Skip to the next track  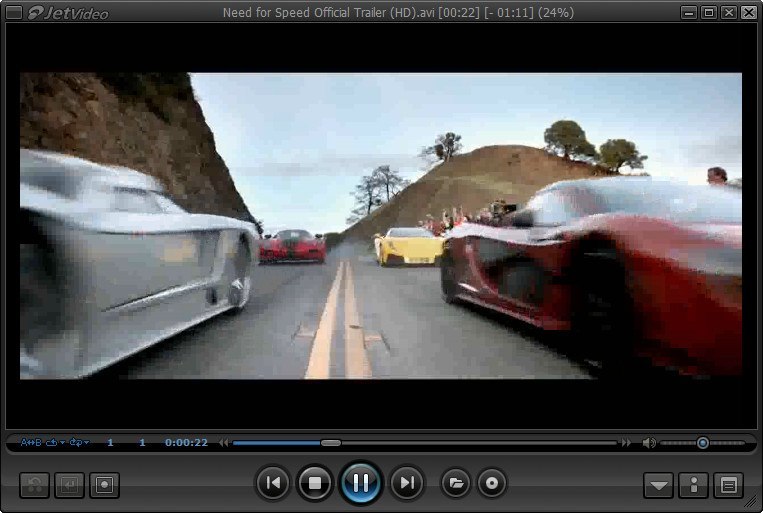point(407,483)
